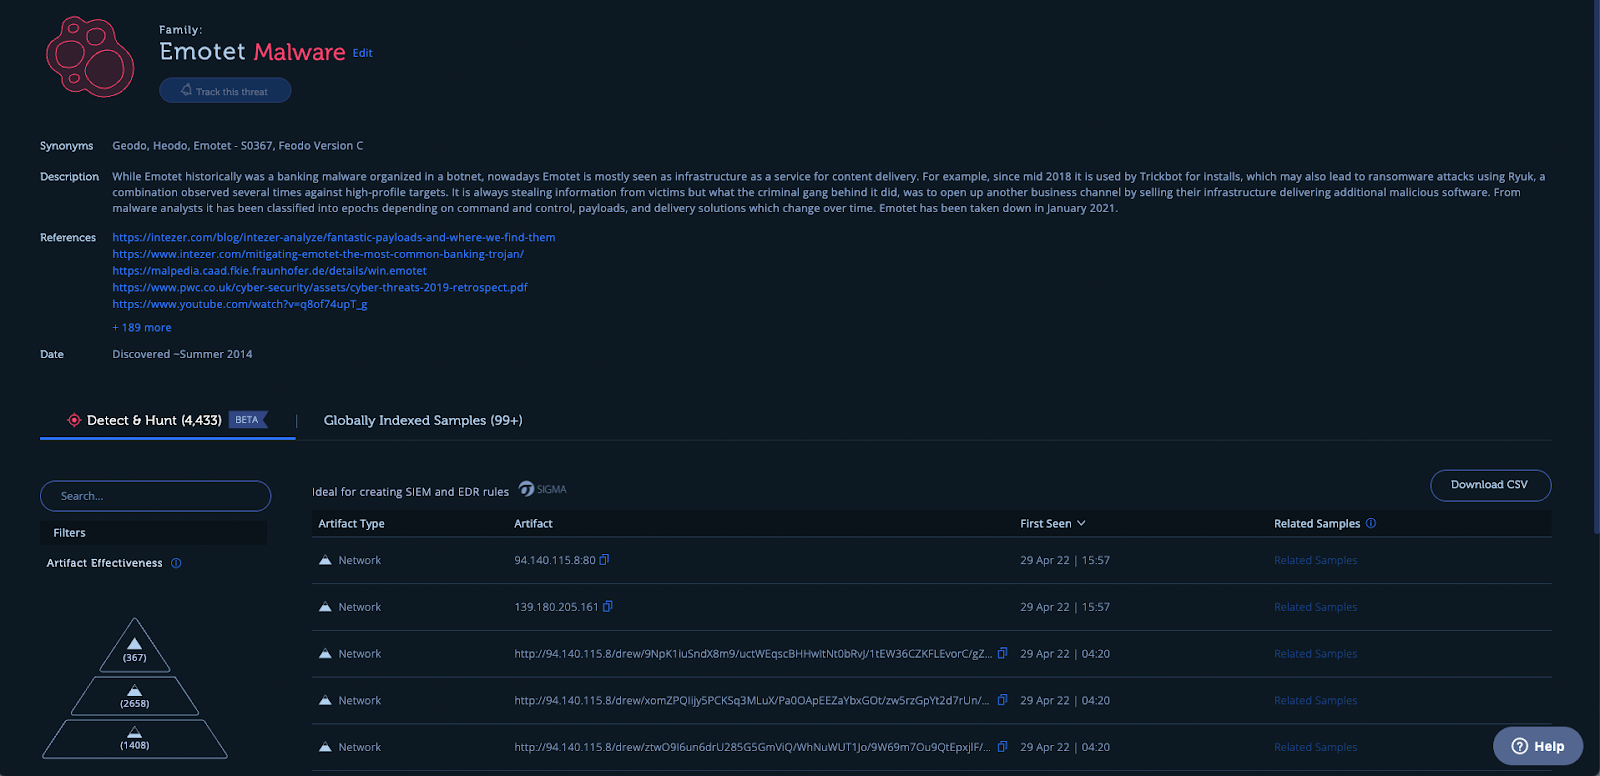
Task: Sort by First Seen column arrow
Action: coord(1081,524)
